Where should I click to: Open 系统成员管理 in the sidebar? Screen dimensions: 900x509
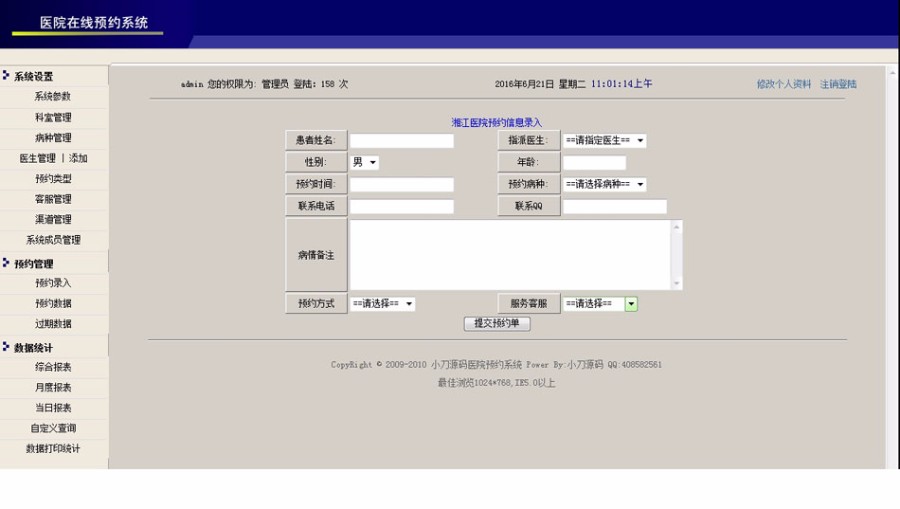click(53, 240)
